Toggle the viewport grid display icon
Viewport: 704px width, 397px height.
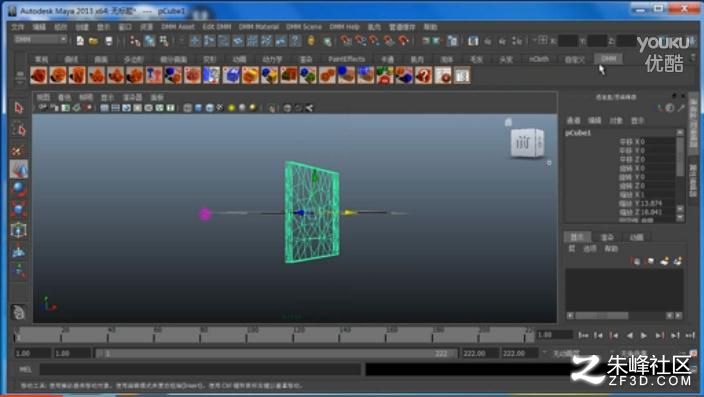[105, 108]
